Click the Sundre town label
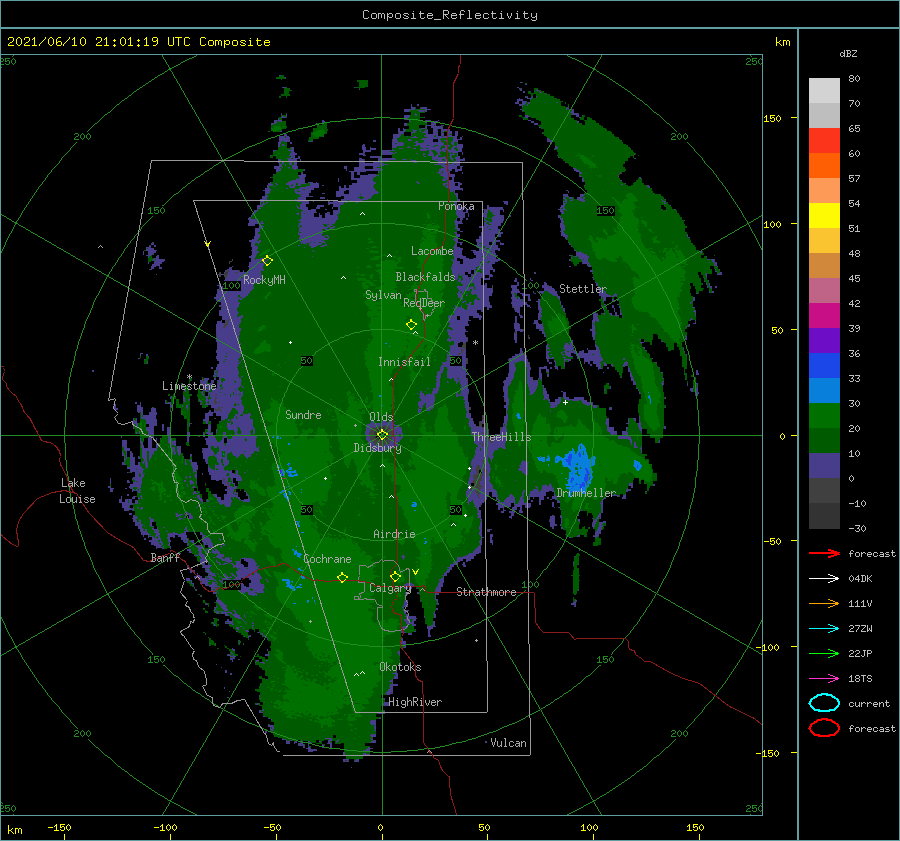This screenshot has width=900, height=841. click(303, 414)
